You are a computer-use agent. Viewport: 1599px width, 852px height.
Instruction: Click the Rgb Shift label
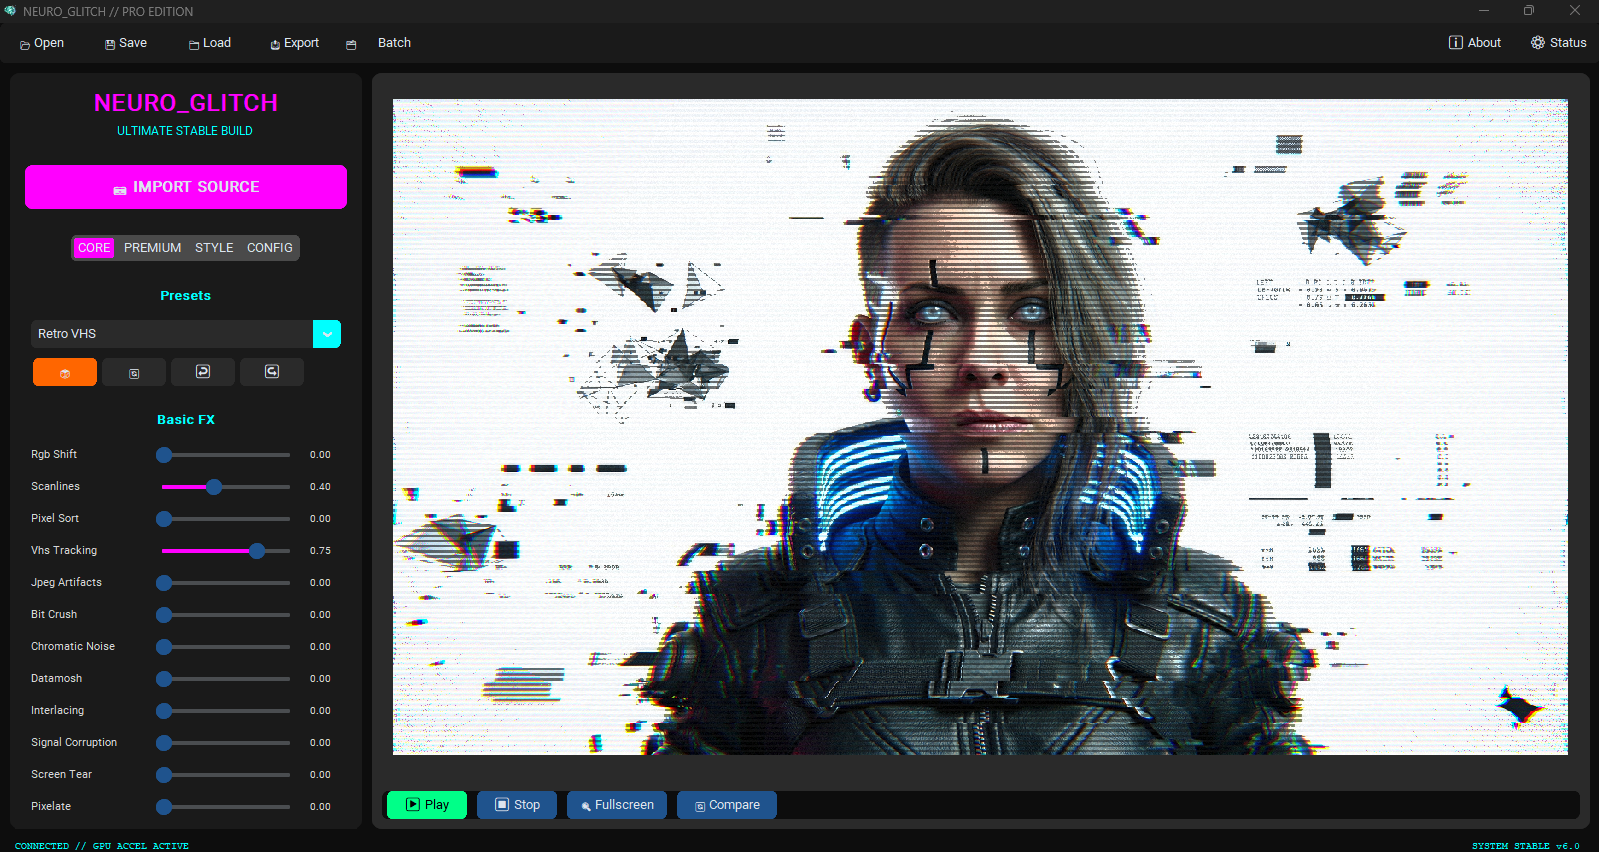(x=54, y=455)
